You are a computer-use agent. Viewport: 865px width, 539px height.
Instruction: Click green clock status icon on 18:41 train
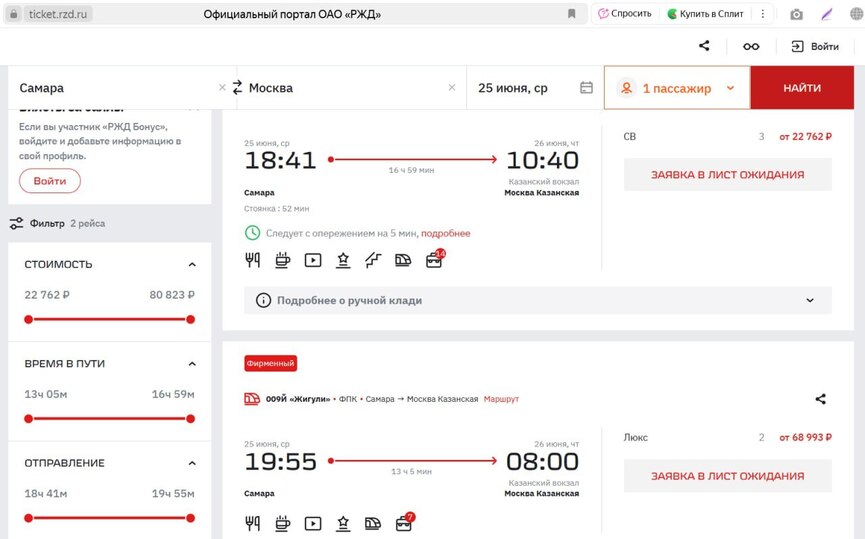point(252,233)
